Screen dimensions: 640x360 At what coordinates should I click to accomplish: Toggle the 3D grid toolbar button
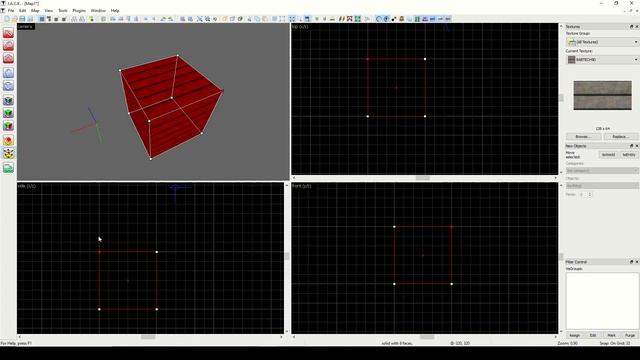coord(49,19)
